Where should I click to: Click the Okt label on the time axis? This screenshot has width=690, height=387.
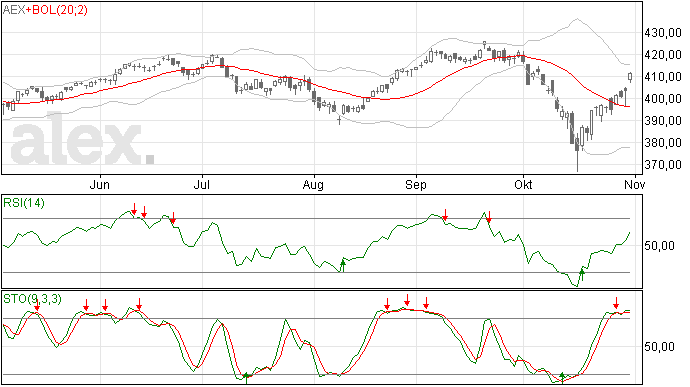523,184
